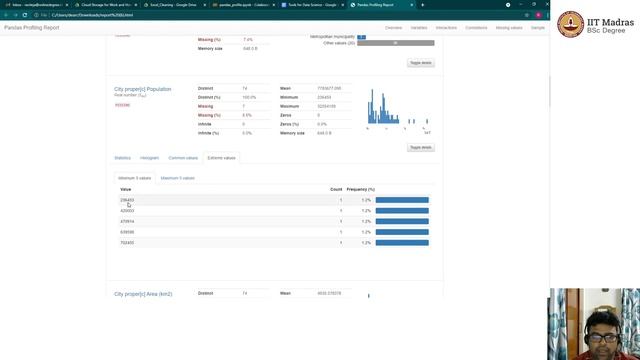Click the Count column header

pos(336,189)
